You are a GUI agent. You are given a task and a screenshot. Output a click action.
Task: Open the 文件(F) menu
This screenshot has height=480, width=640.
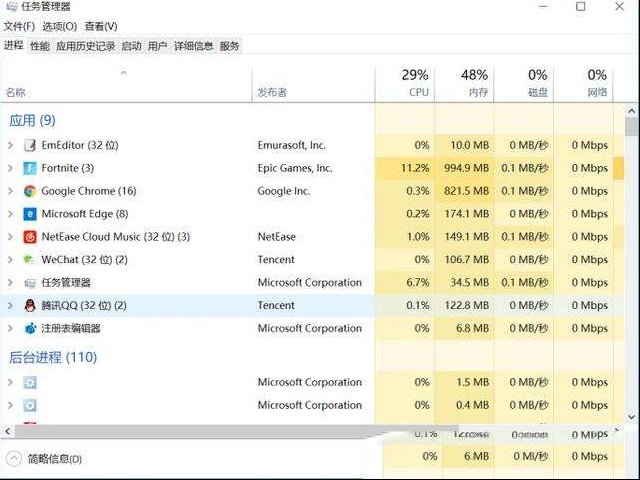pos(19,27)
